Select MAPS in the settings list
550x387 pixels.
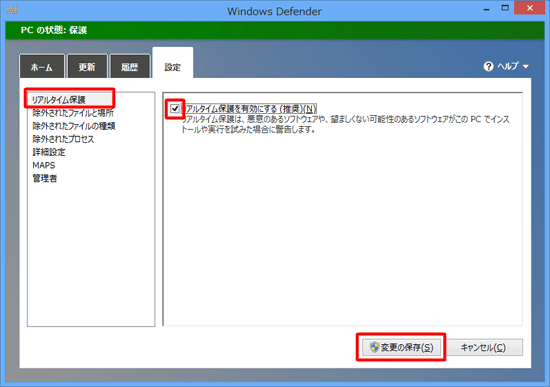coord(44,165)
